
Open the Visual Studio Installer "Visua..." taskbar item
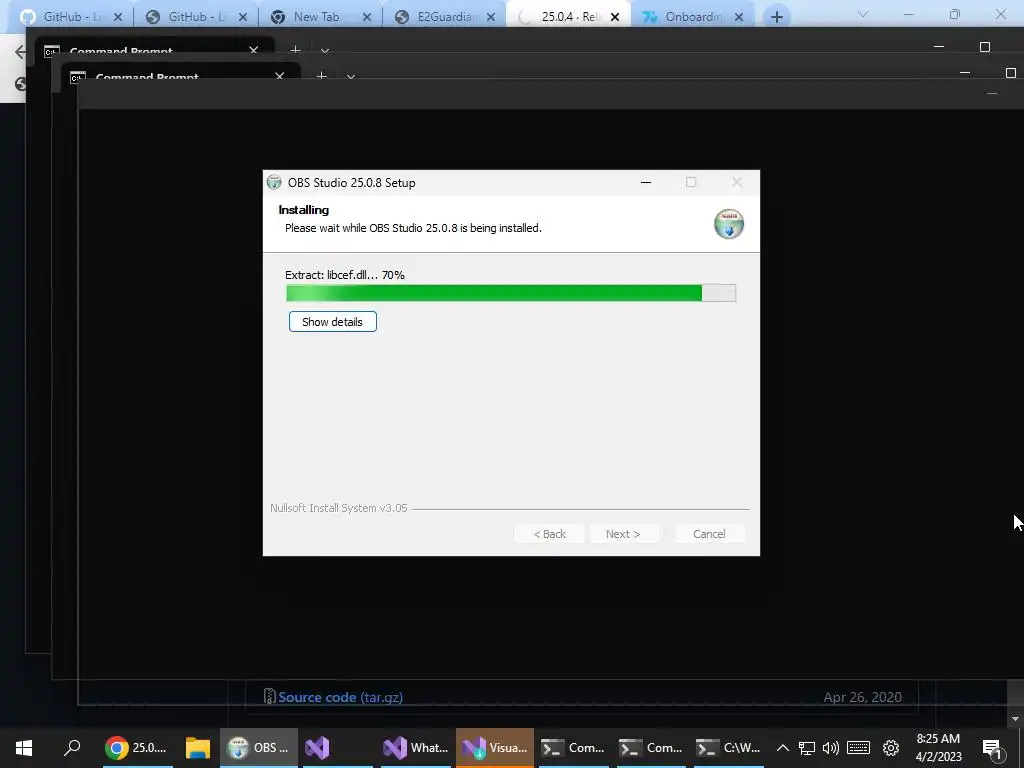point(495,748)
